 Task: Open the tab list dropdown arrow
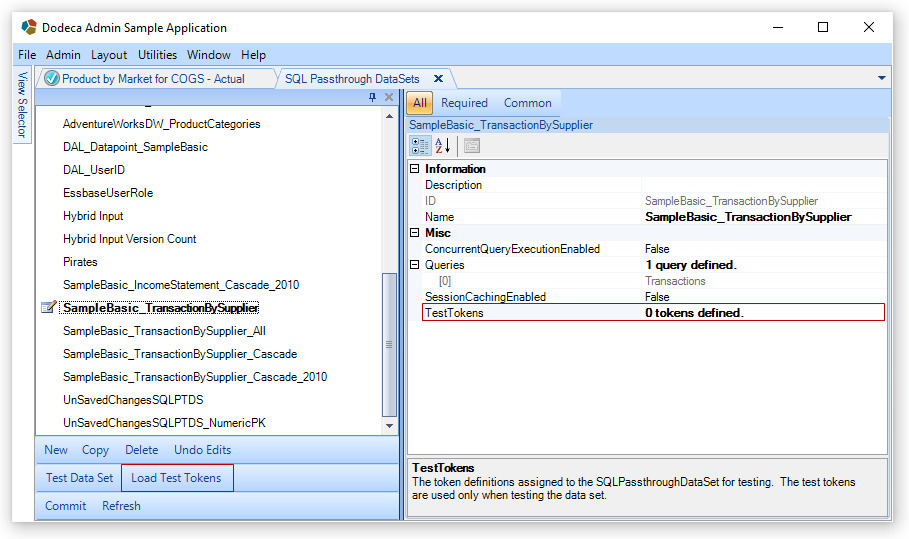881,78
